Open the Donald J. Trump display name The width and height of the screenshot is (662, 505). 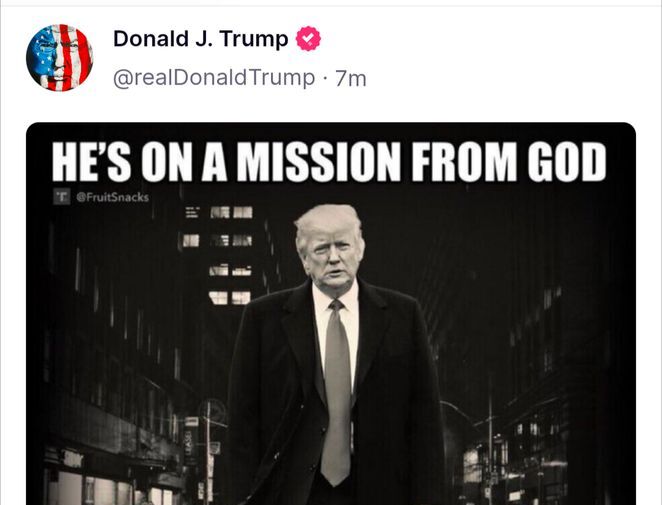coord(200,40)
